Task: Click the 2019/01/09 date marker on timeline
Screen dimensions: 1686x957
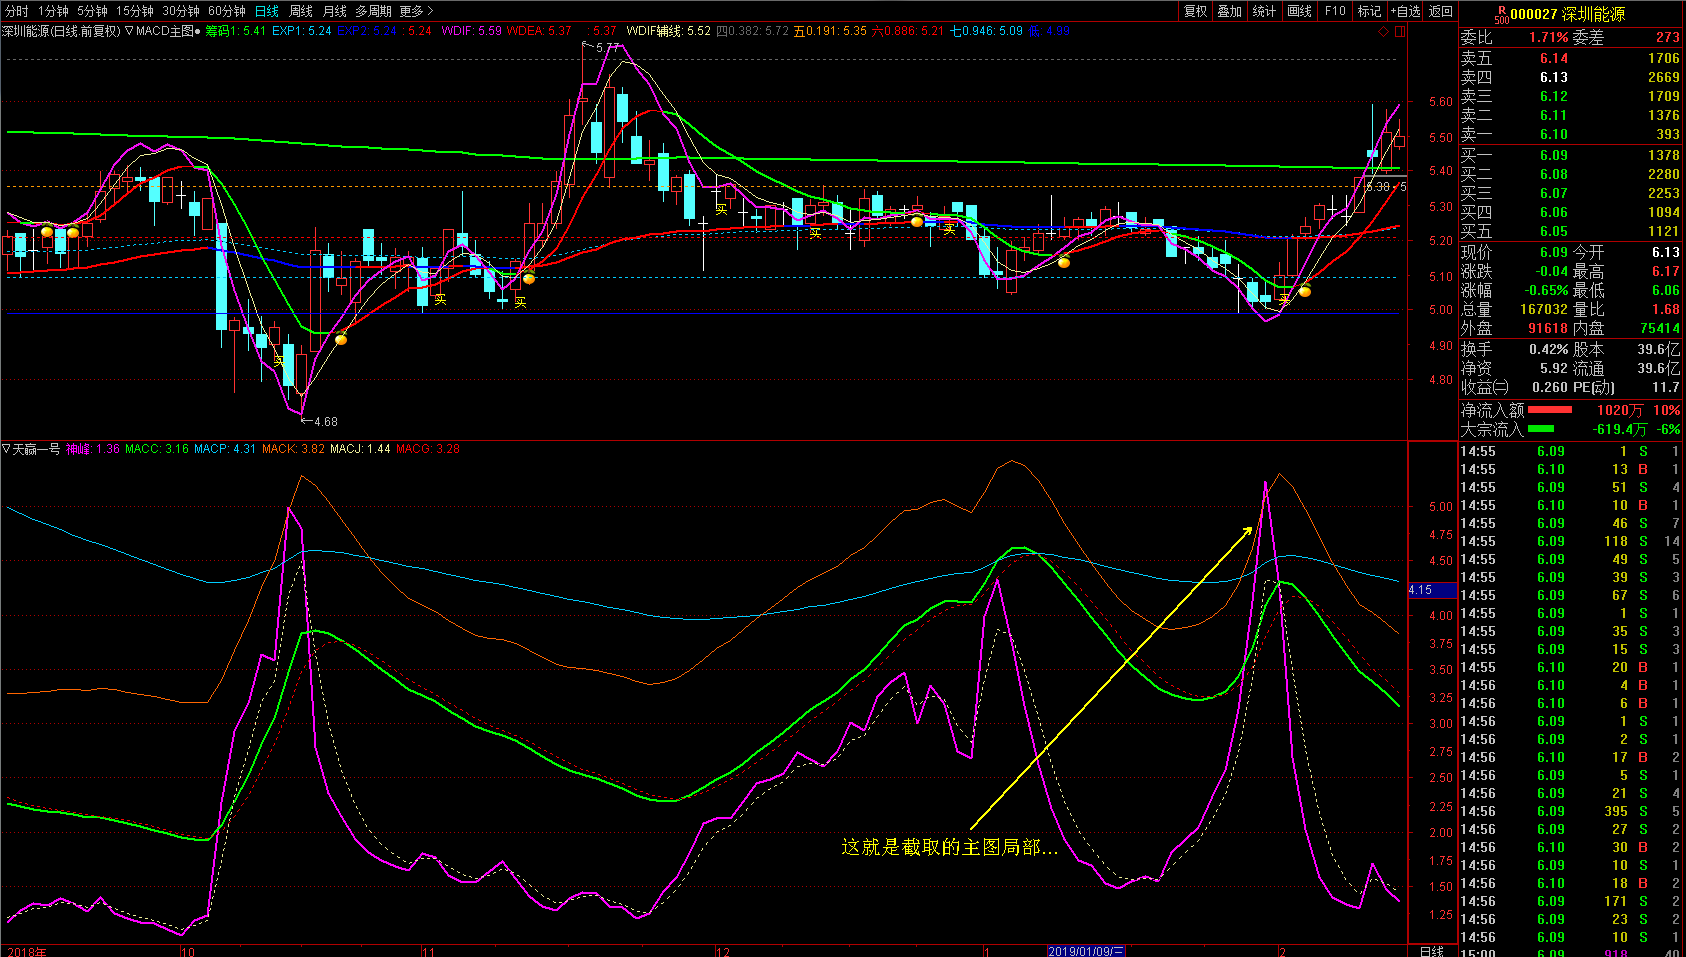Action: pos(1086,951)
